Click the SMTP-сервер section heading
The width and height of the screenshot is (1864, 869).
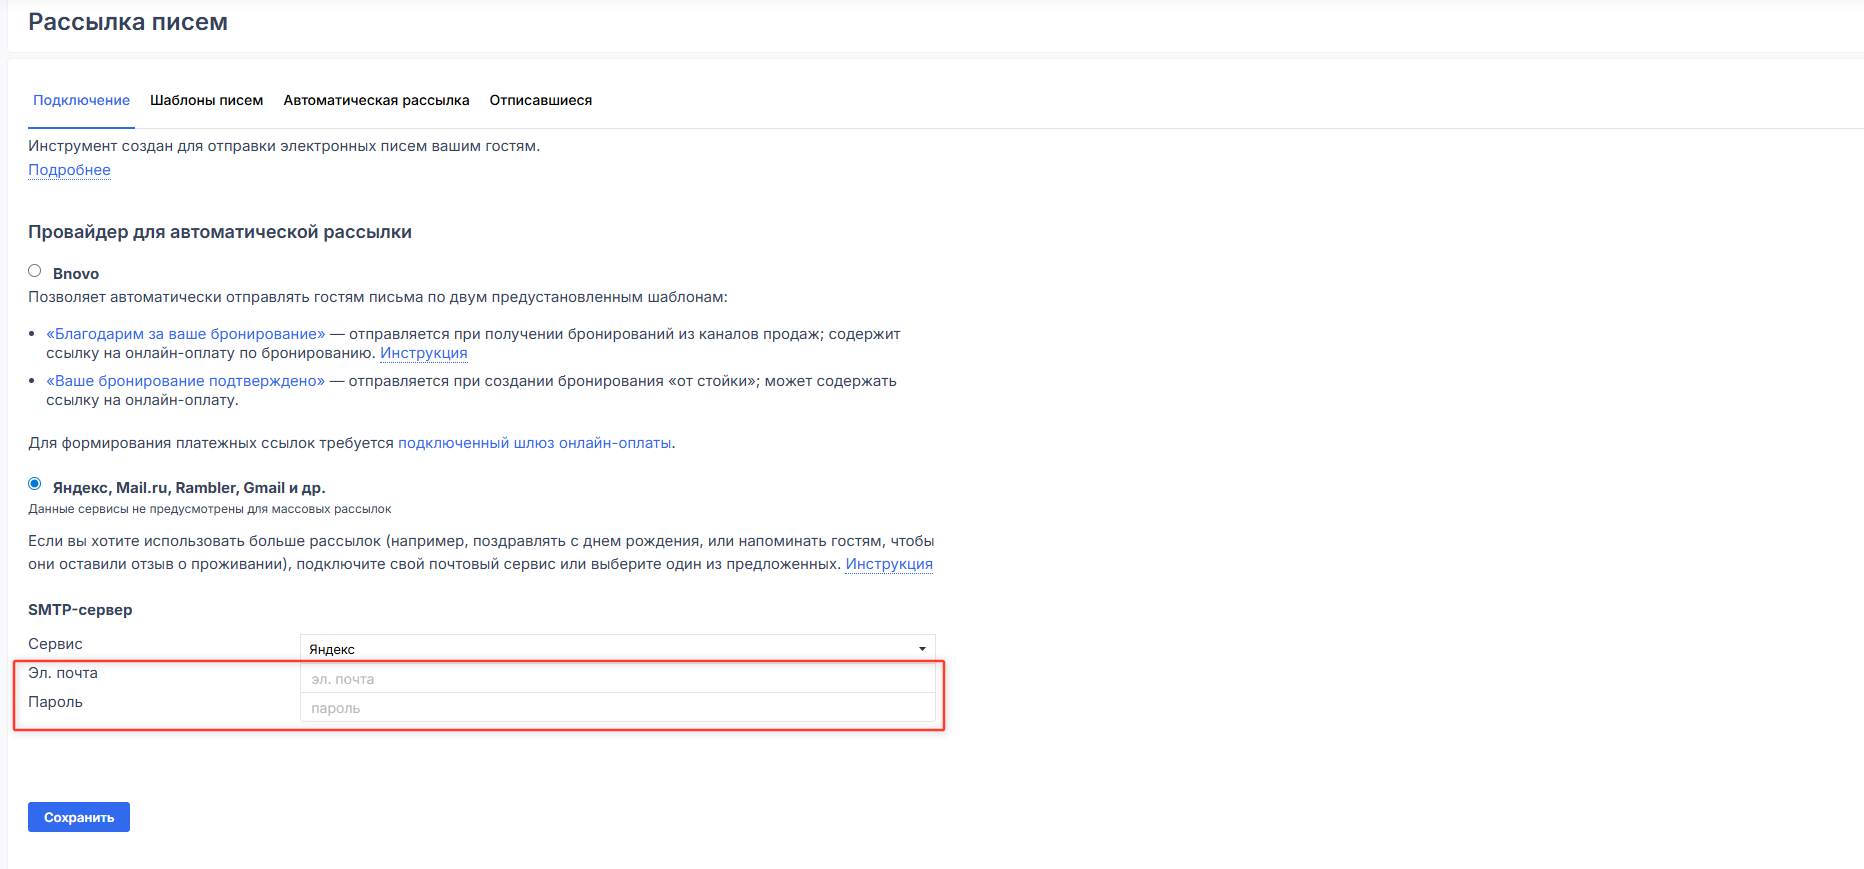(x=80, y=610)
